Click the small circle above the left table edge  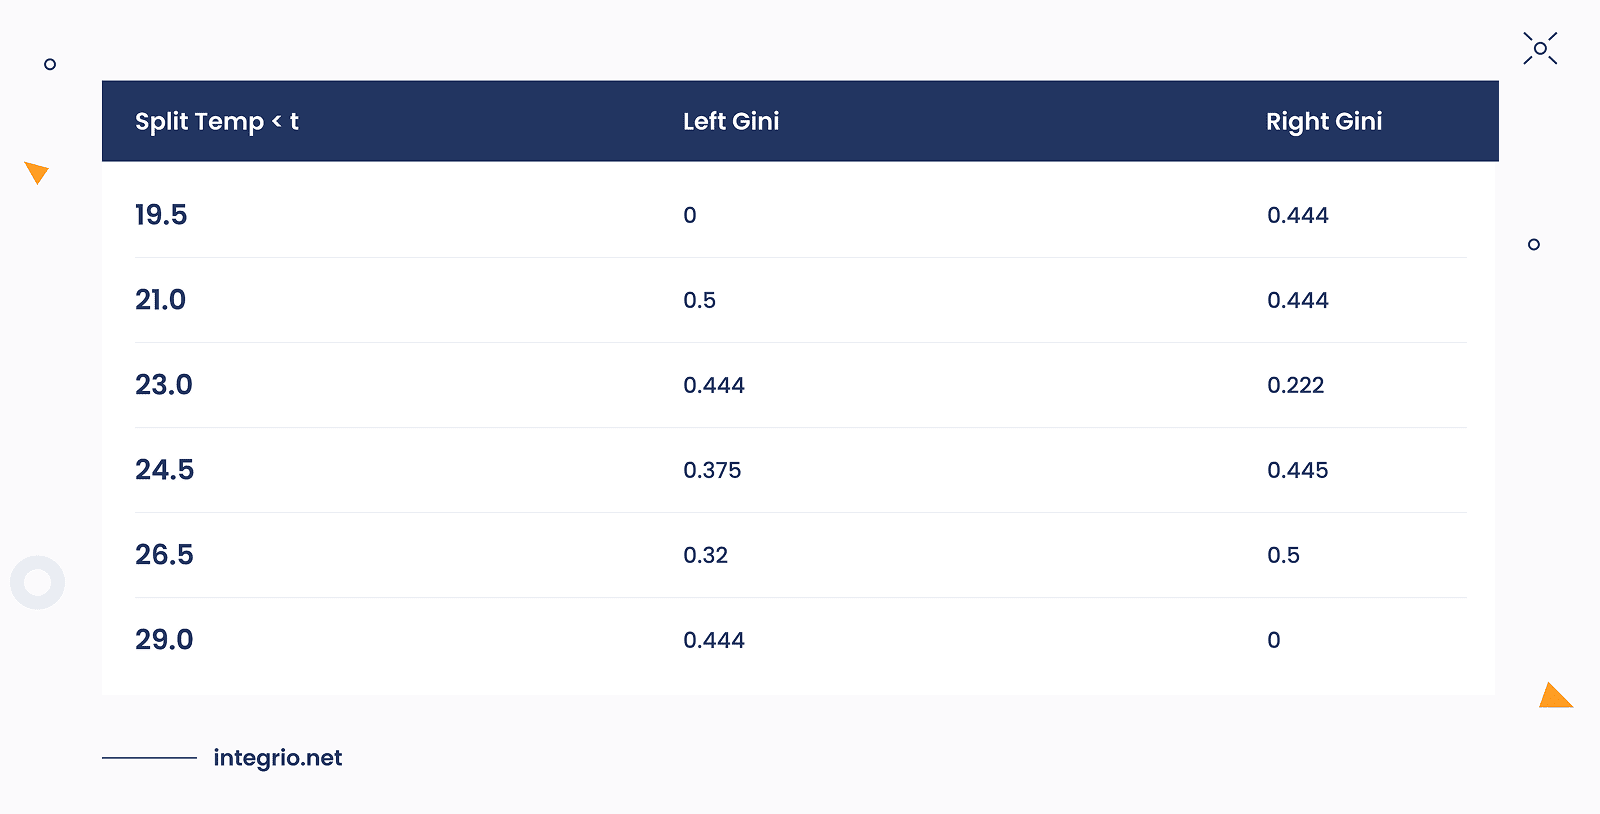point(50,64)
